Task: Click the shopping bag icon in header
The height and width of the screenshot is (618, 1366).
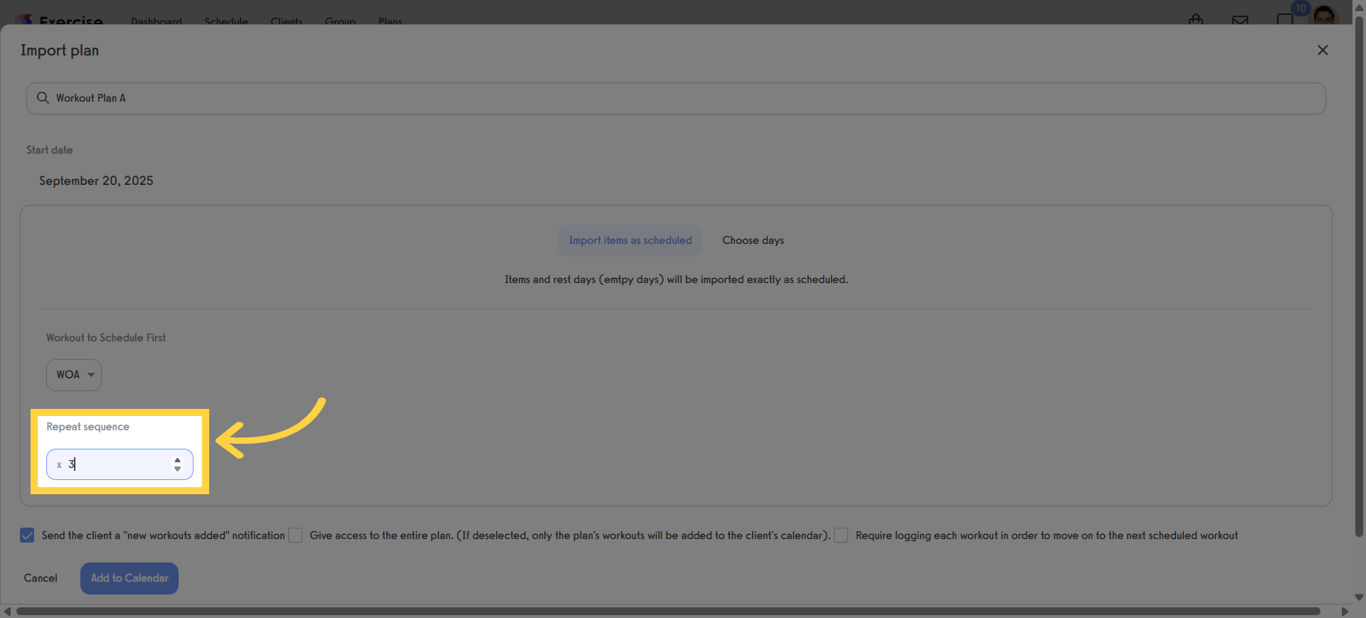Action: (x=1196, y=19)
